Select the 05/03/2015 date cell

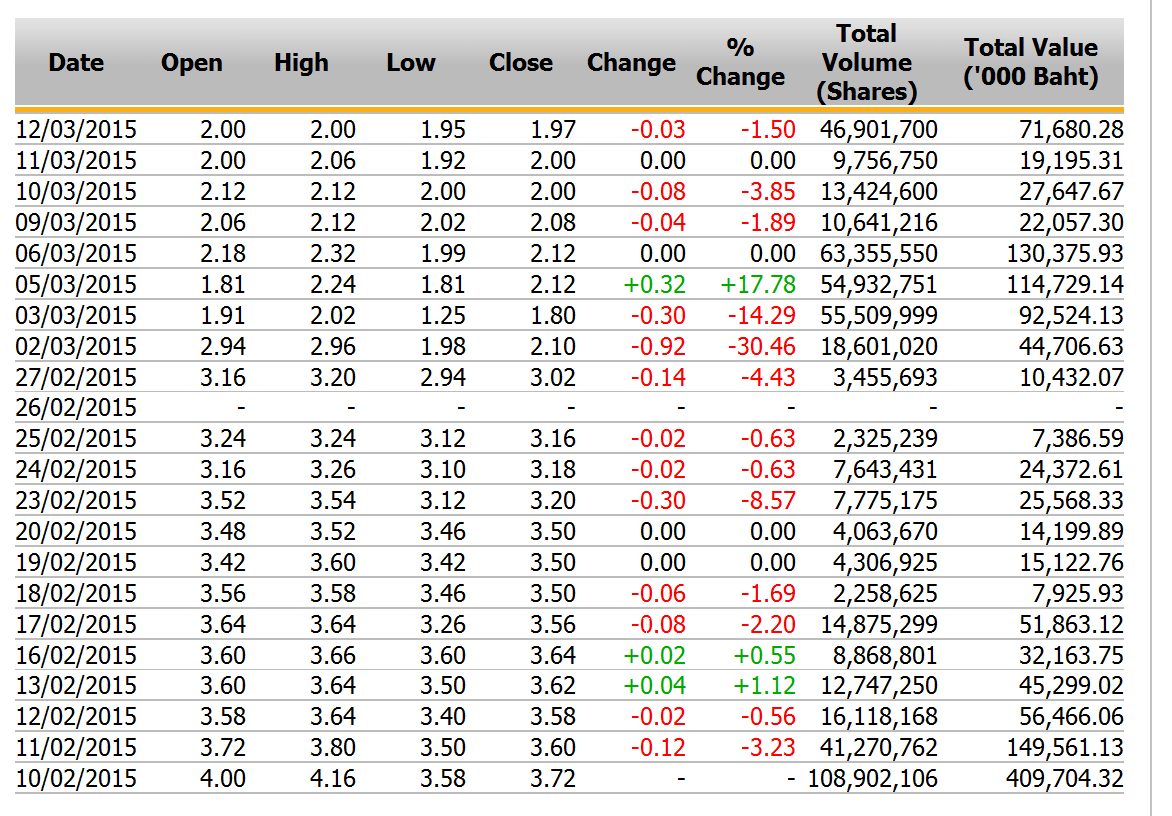pyautogui.click(x=76, y=284)
